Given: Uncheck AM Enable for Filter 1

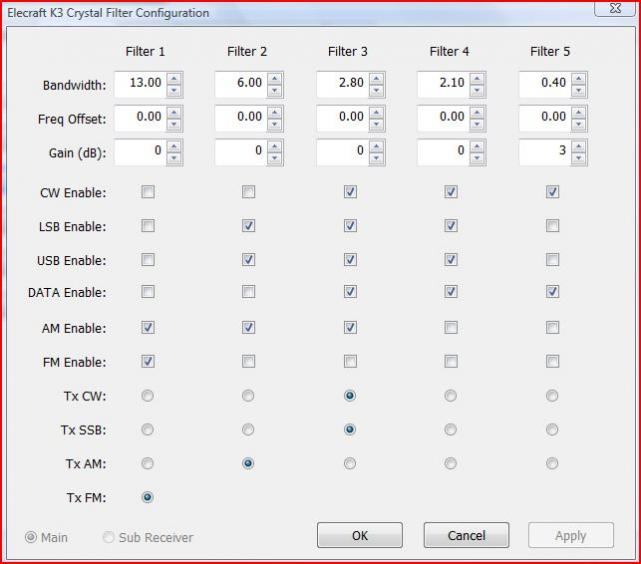Looking at the screenshot, I should tap(148, 327).
